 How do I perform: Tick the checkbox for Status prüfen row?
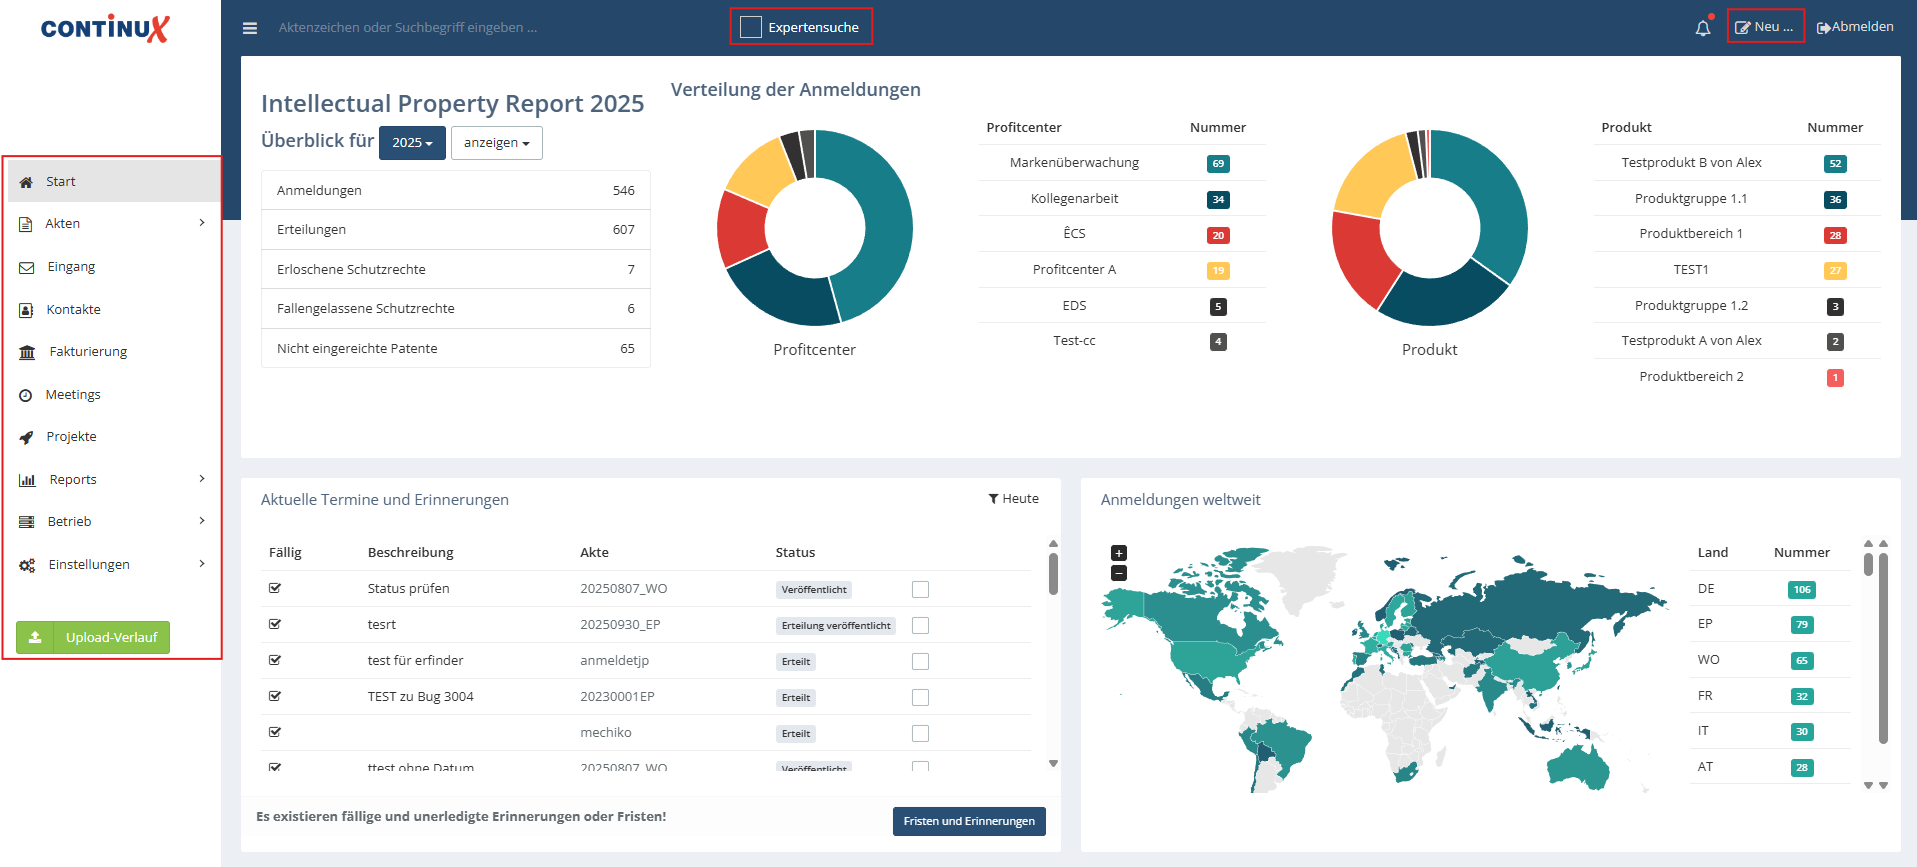point(920,589)
